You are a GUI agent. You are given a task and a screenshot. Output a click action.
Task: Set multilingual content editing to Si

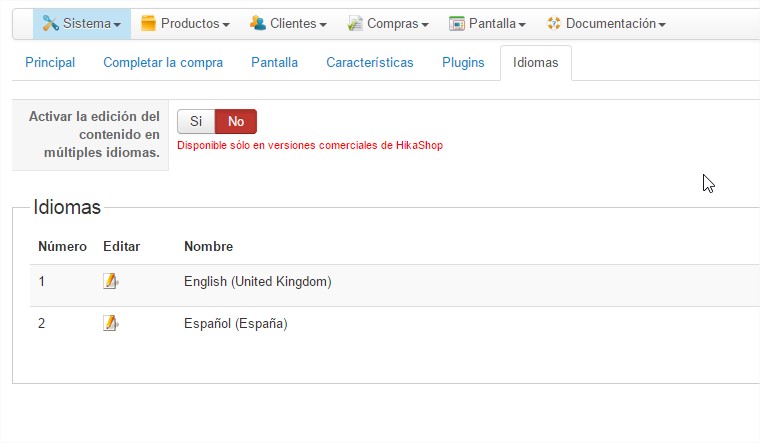coord(196,121)
